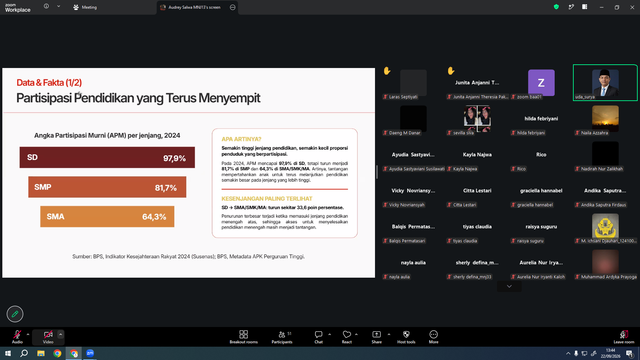Open File Explorer from taskbar
Viewport: 640px width, 360px height.
(41, 353)
